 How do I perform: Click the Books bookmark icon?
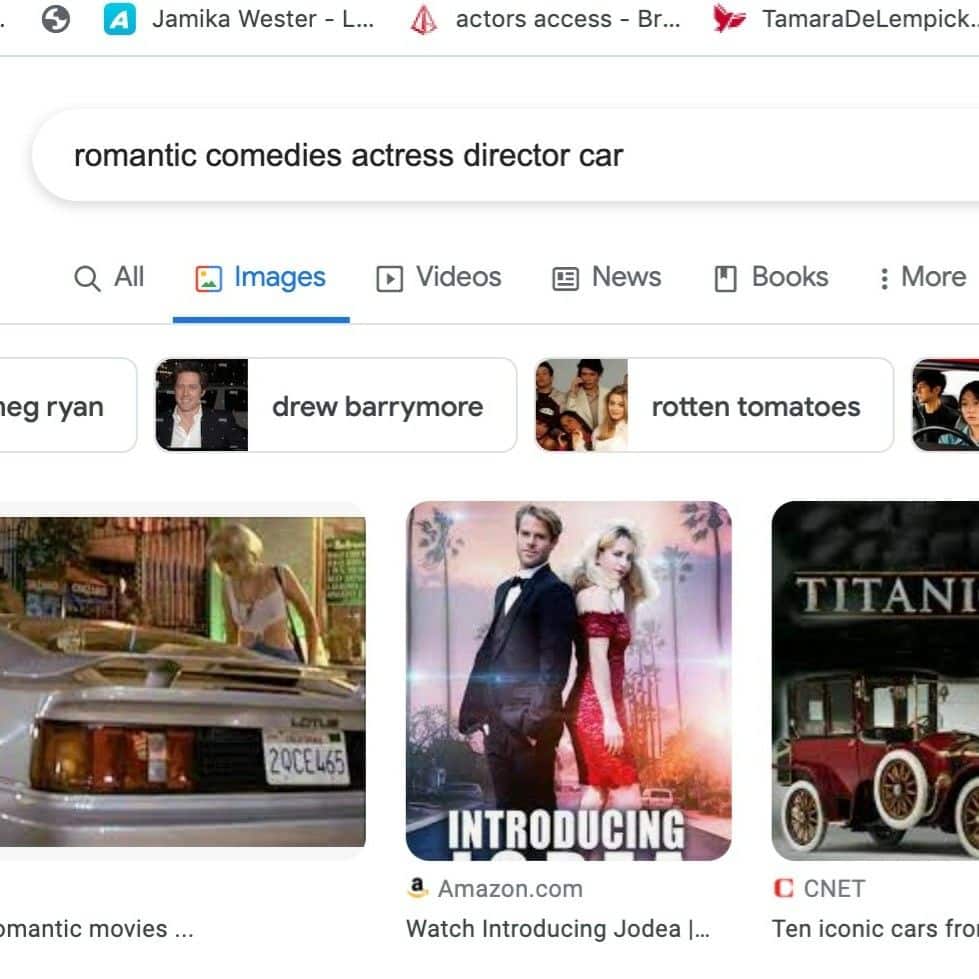(x=726, y=278)
